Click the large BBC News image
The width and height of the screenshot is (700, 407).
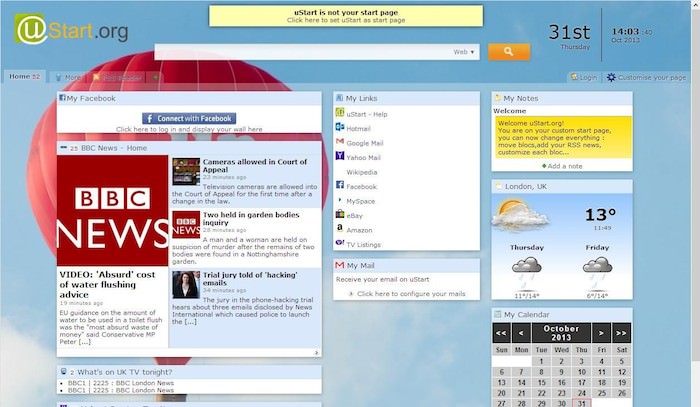(x=112, y=211)
